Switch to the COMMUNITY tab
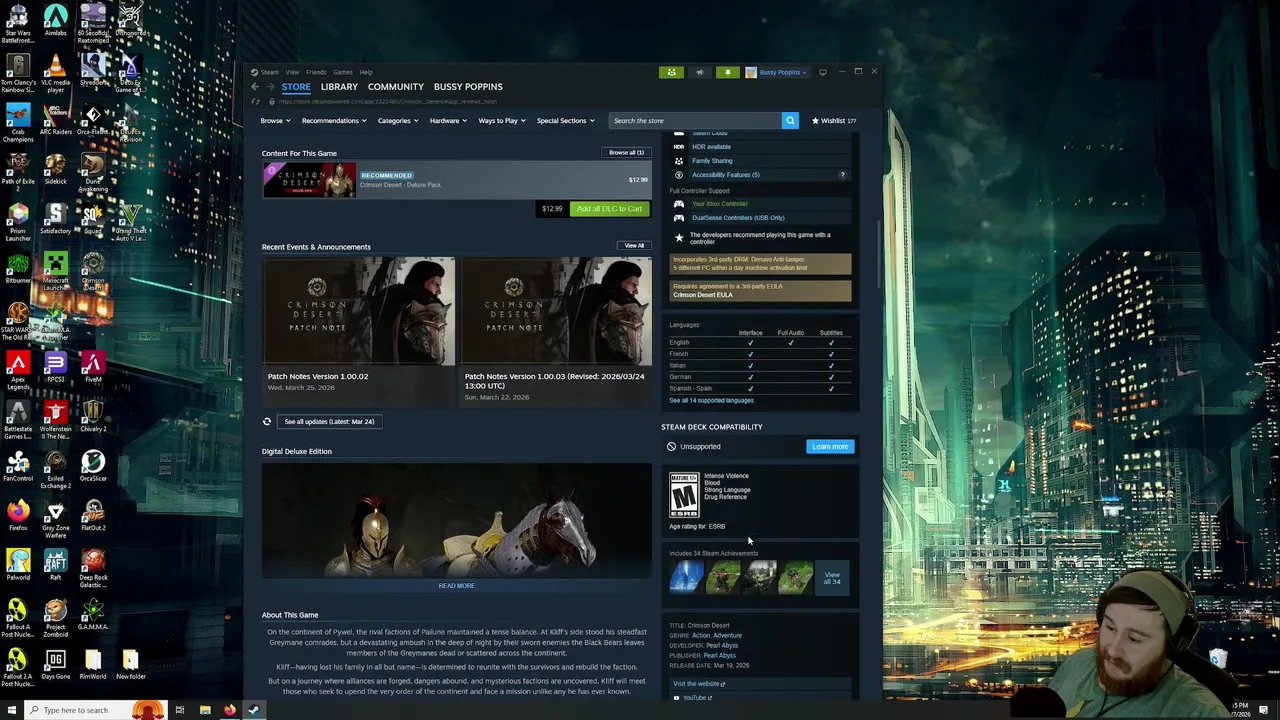The width and height of the screenshot is (1280, 720). pyautogui.click(x=395, y=87)
